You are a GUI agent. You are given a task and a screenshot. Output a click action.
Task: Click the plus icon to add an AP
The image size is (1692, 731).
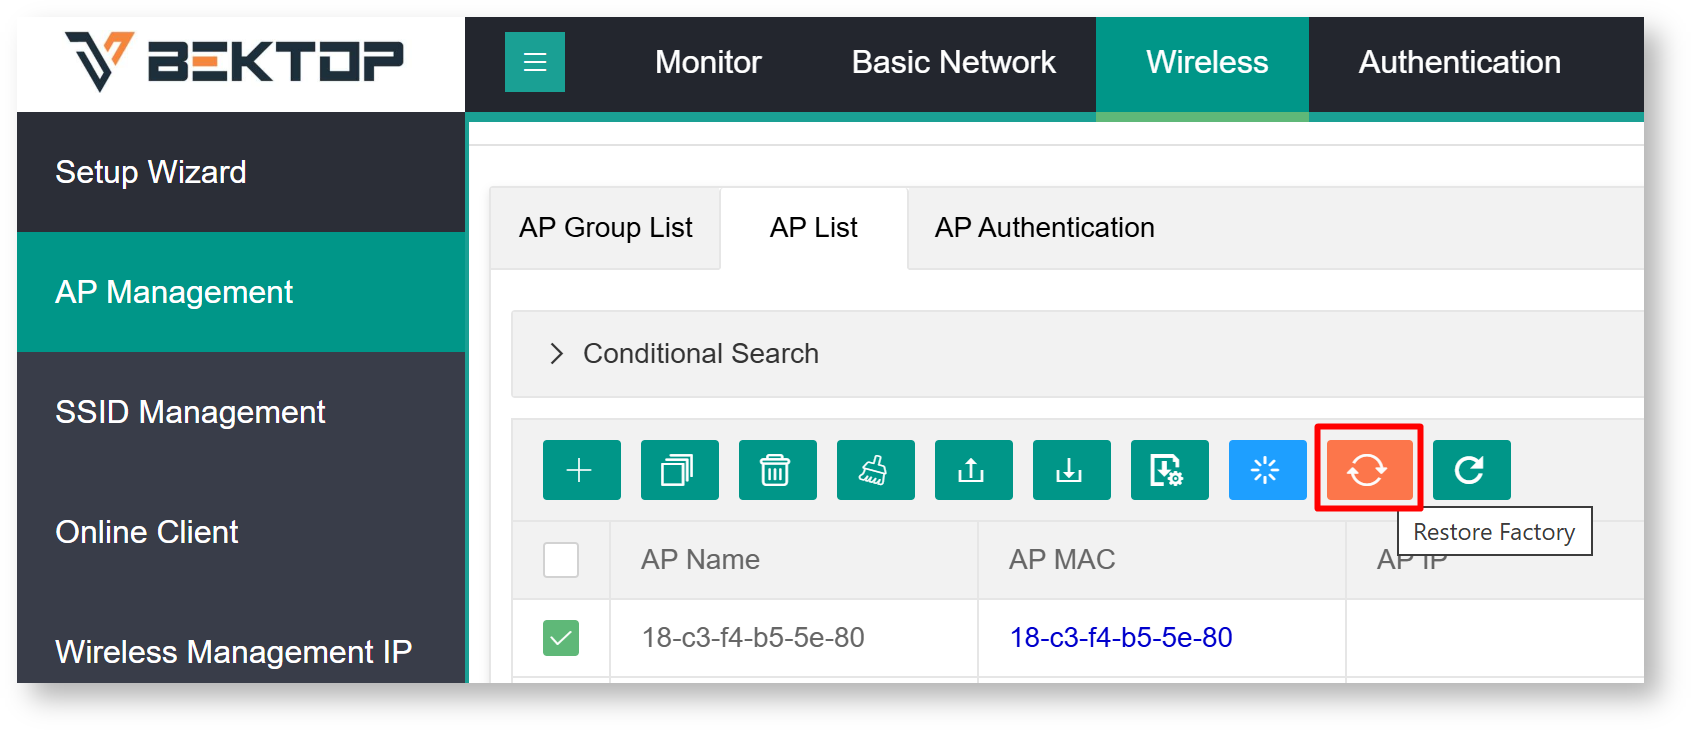[581, 470]
